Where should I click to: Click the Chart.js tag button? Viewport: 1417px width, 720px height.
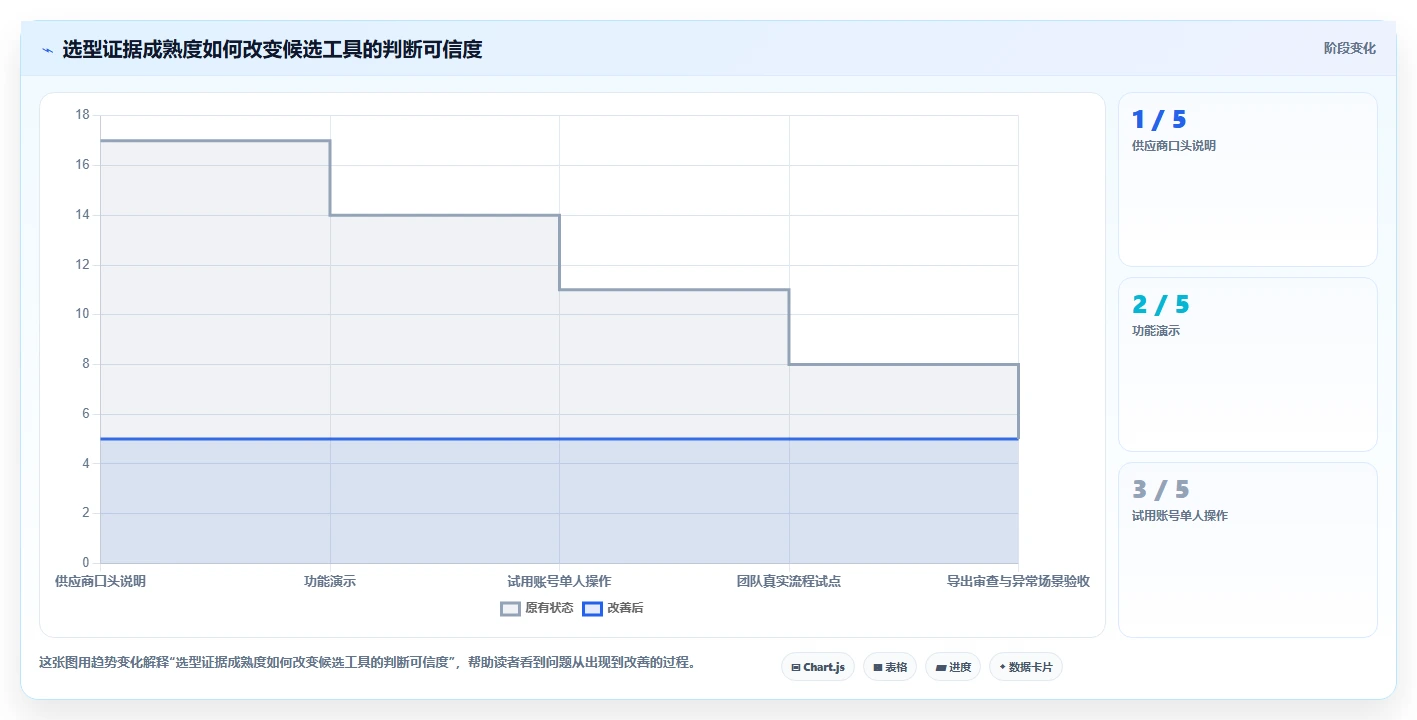(x=817, y=667)
